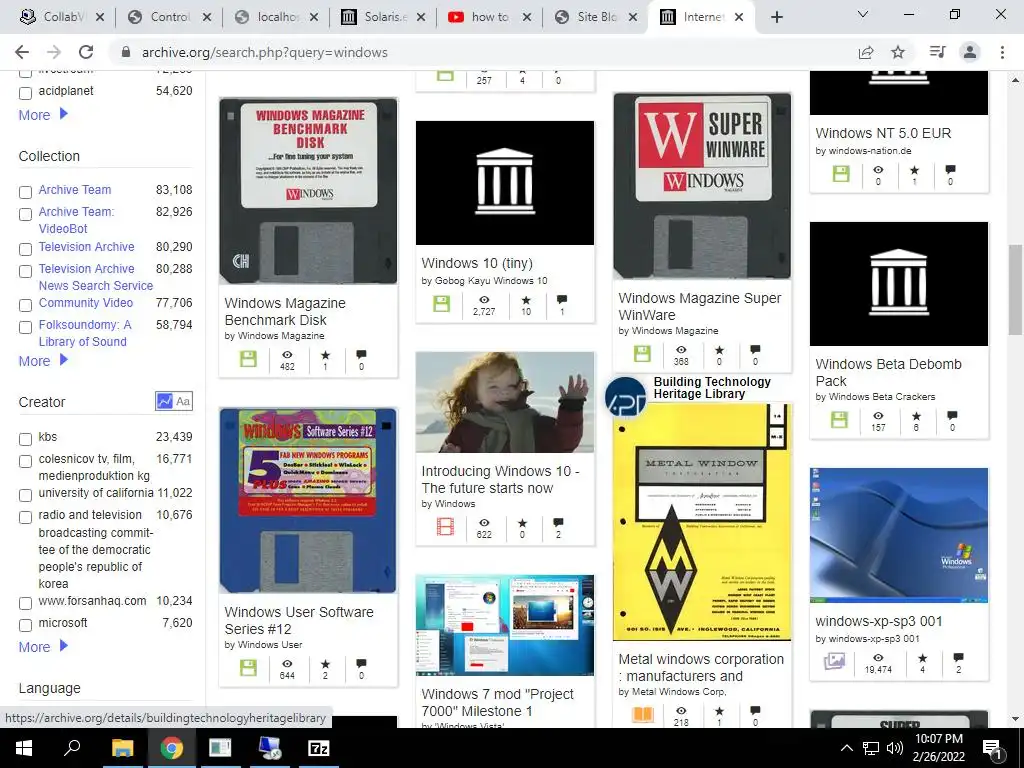Switch to the Site Blo tab
The image size is (1024, 768).
coord(596,17)
